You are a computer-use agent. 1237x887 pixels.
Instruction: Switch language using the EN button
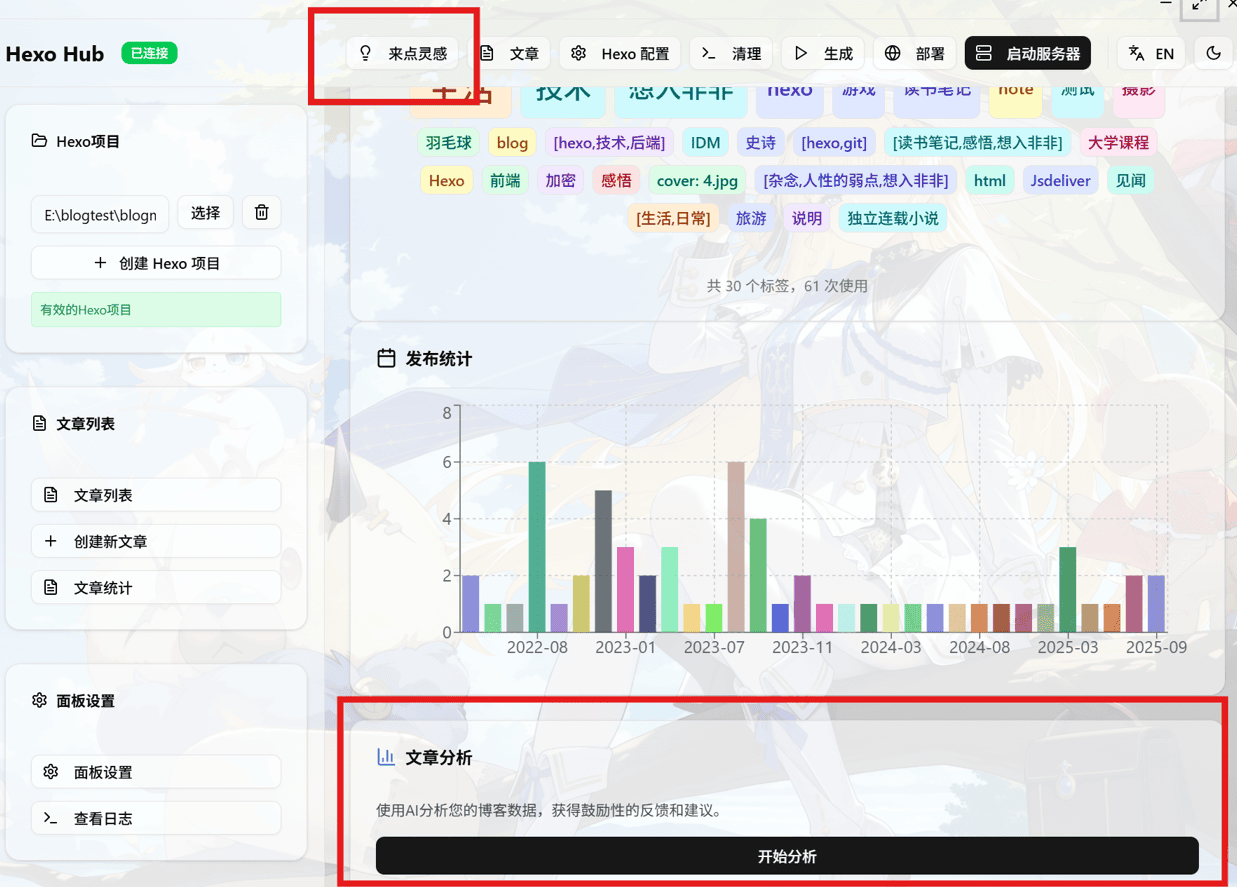(1151, 54)
